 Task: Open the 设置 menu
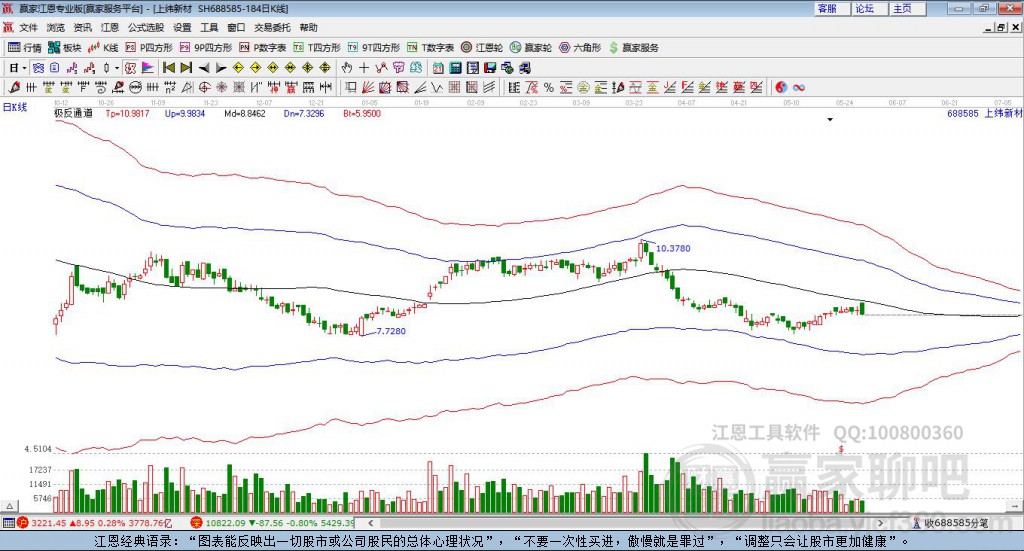point(182,27)
